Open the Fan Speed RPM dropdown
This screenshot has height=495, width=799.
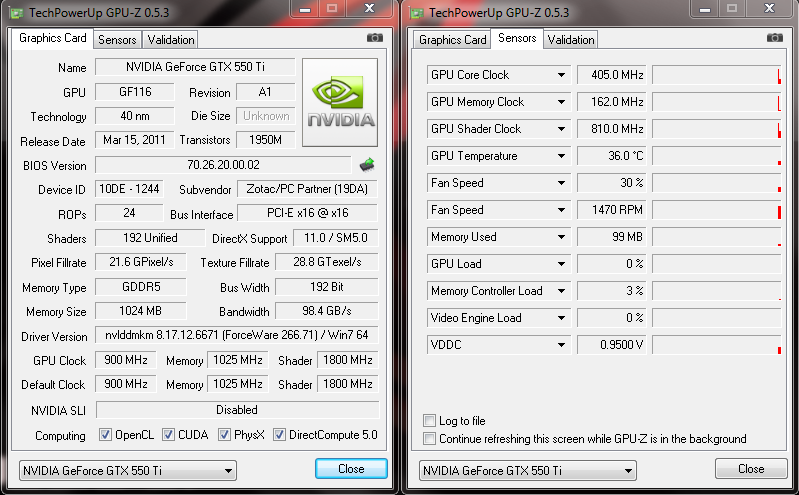point(561,210)
